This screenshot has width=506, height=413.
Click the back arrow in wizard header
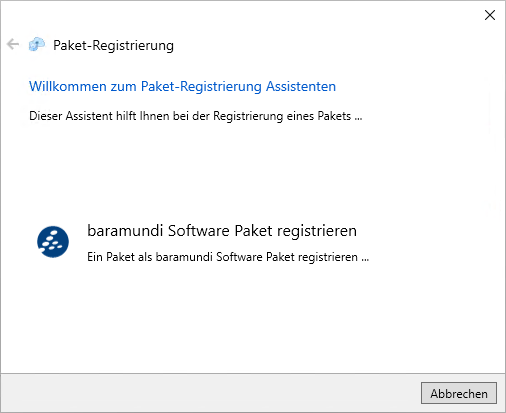point(13,44)
